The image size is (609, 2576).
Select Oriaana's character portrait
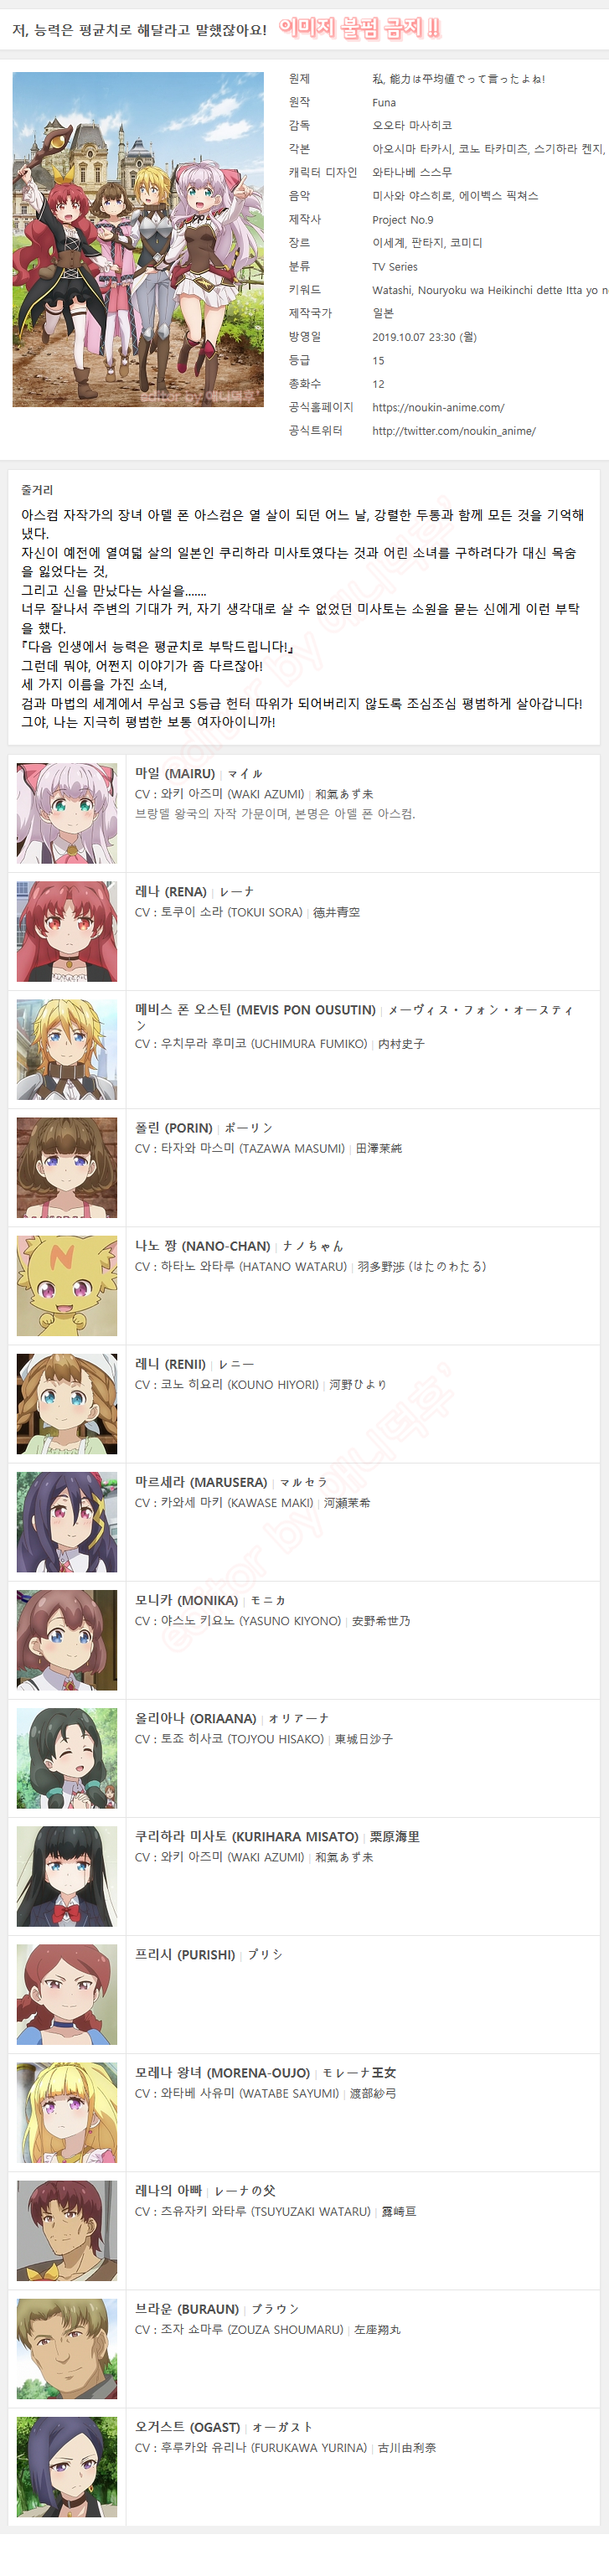[x=67, y=1758]
